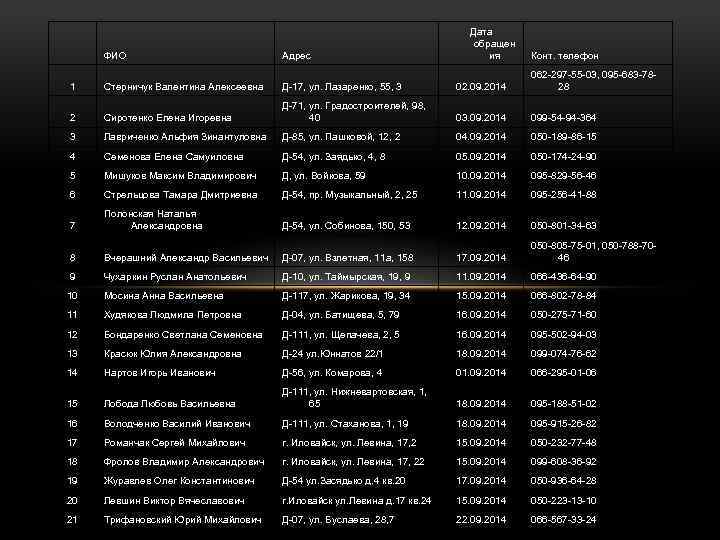Screen dimensions: 720x540
Task: Select name Стерничук Валентина Алексеевна
Action: pyautogui.click(x=184, y=86)
